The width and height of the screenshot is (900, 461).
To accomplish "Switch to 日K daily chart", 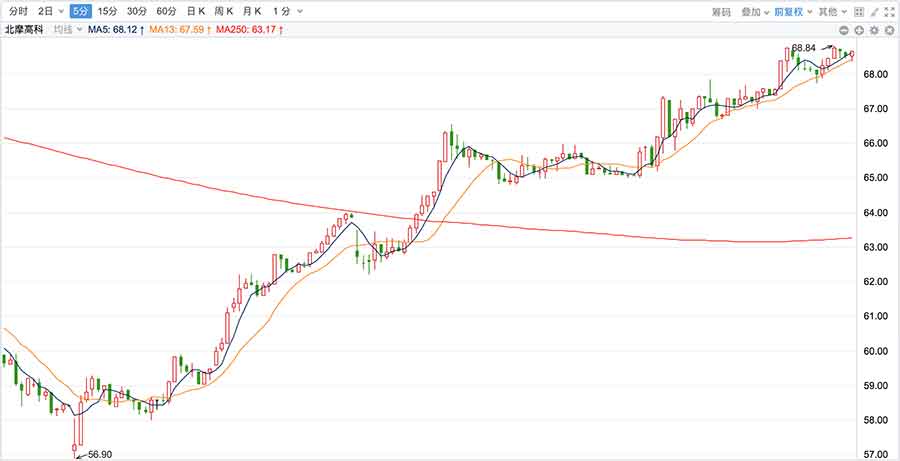I will pos(196,12).
